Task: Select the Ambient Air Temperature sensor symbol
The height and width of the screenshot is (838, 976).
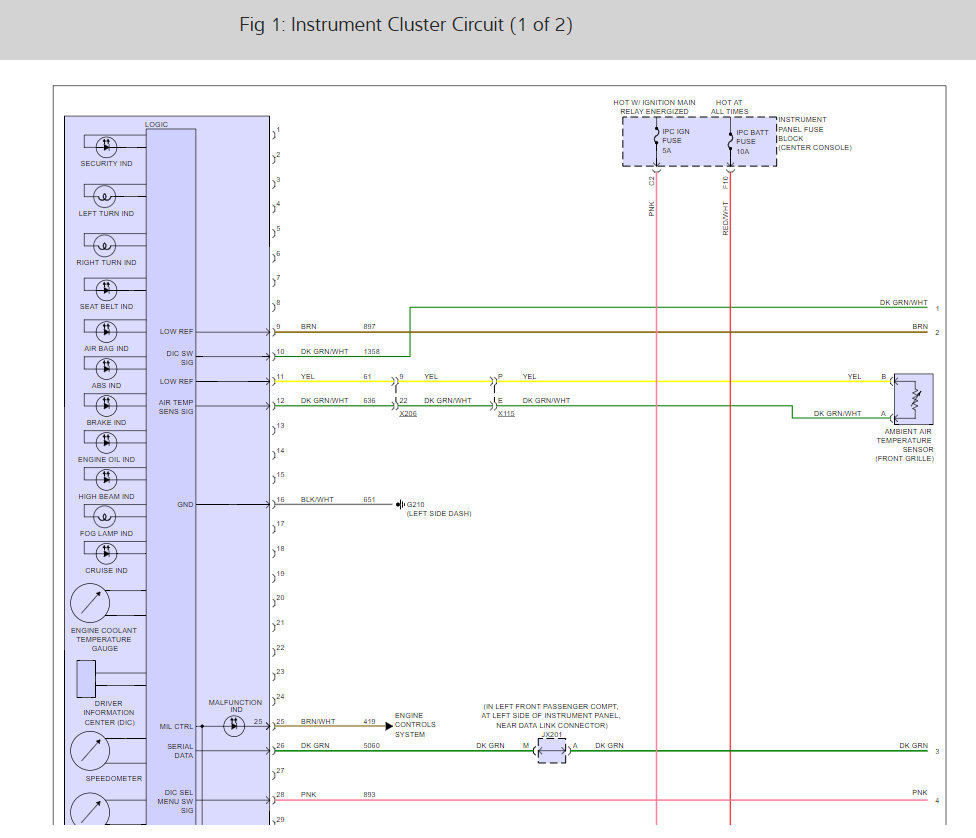Action: 914,399
